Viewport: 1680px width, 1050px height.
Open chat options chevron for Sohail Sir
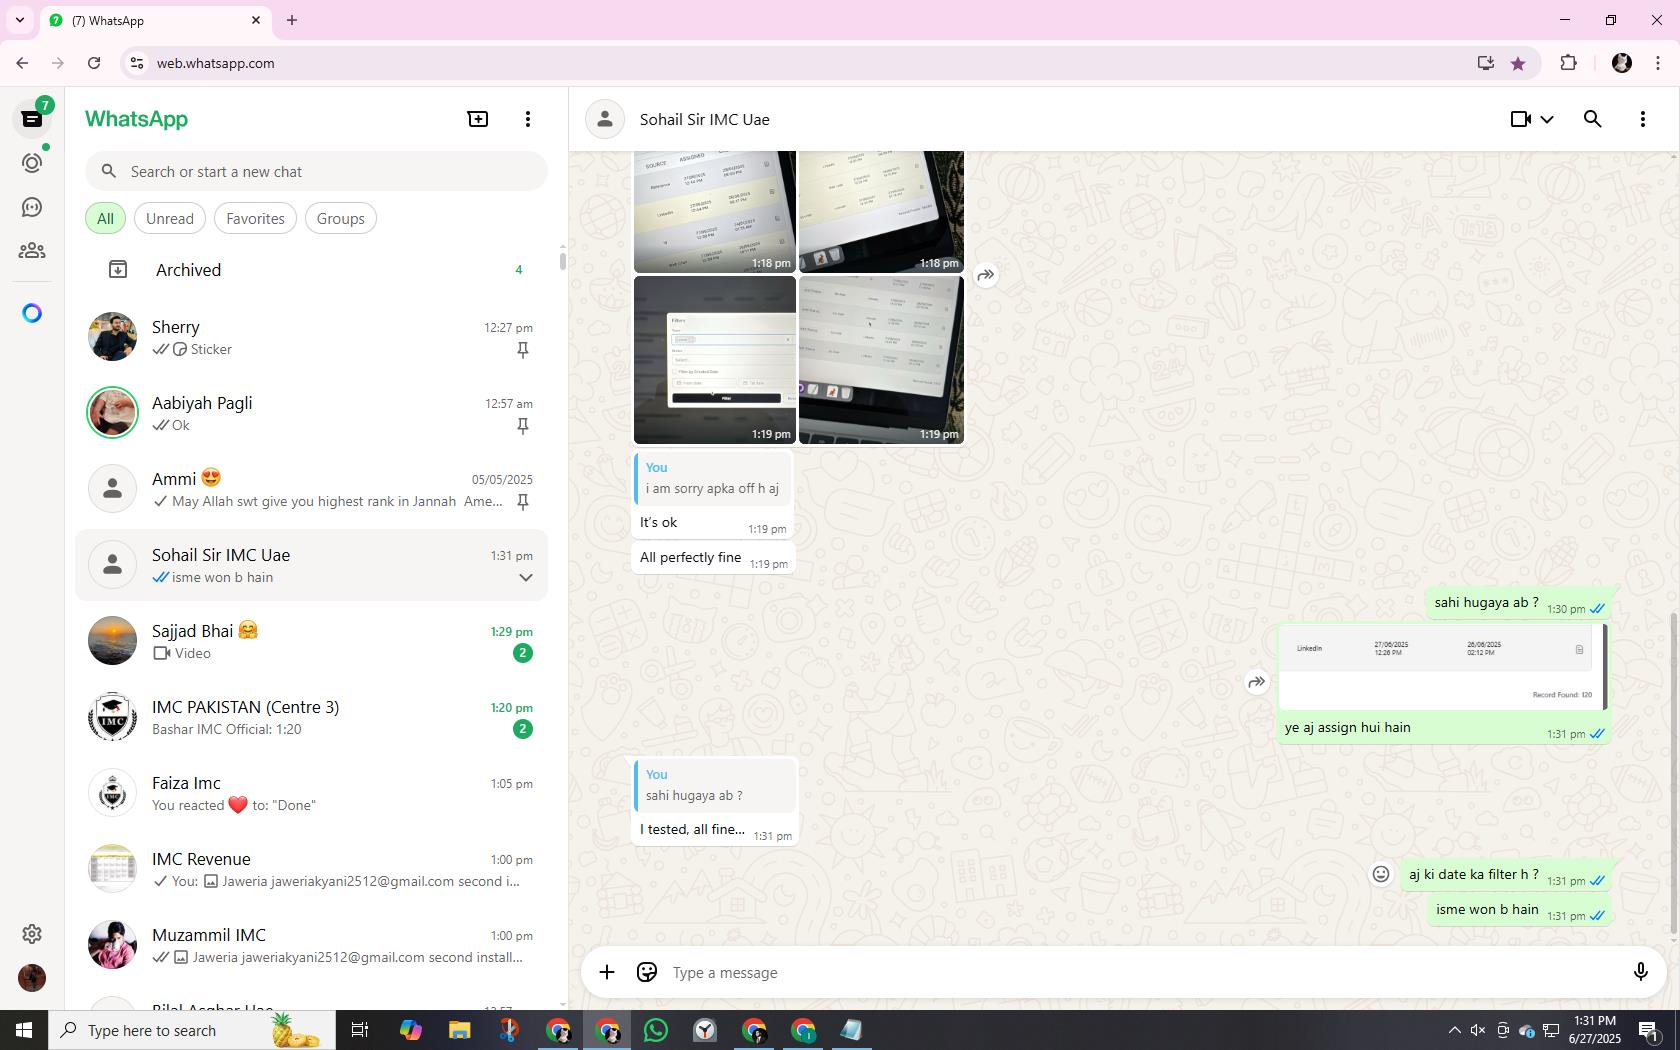(525, 577)
